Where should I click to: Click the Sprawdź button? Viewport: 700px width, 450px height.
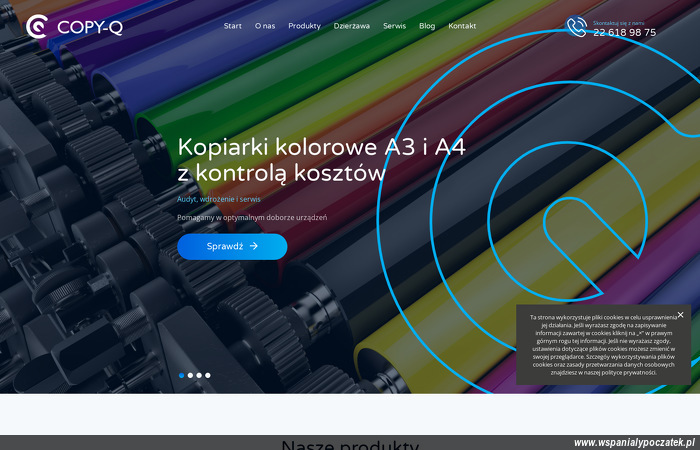coord(232,246)
